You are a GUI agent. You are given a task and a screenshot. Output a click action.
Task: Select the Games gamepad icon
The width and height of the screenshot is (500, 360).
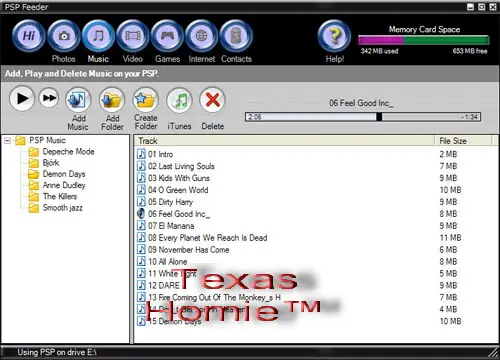coord(167,36)
